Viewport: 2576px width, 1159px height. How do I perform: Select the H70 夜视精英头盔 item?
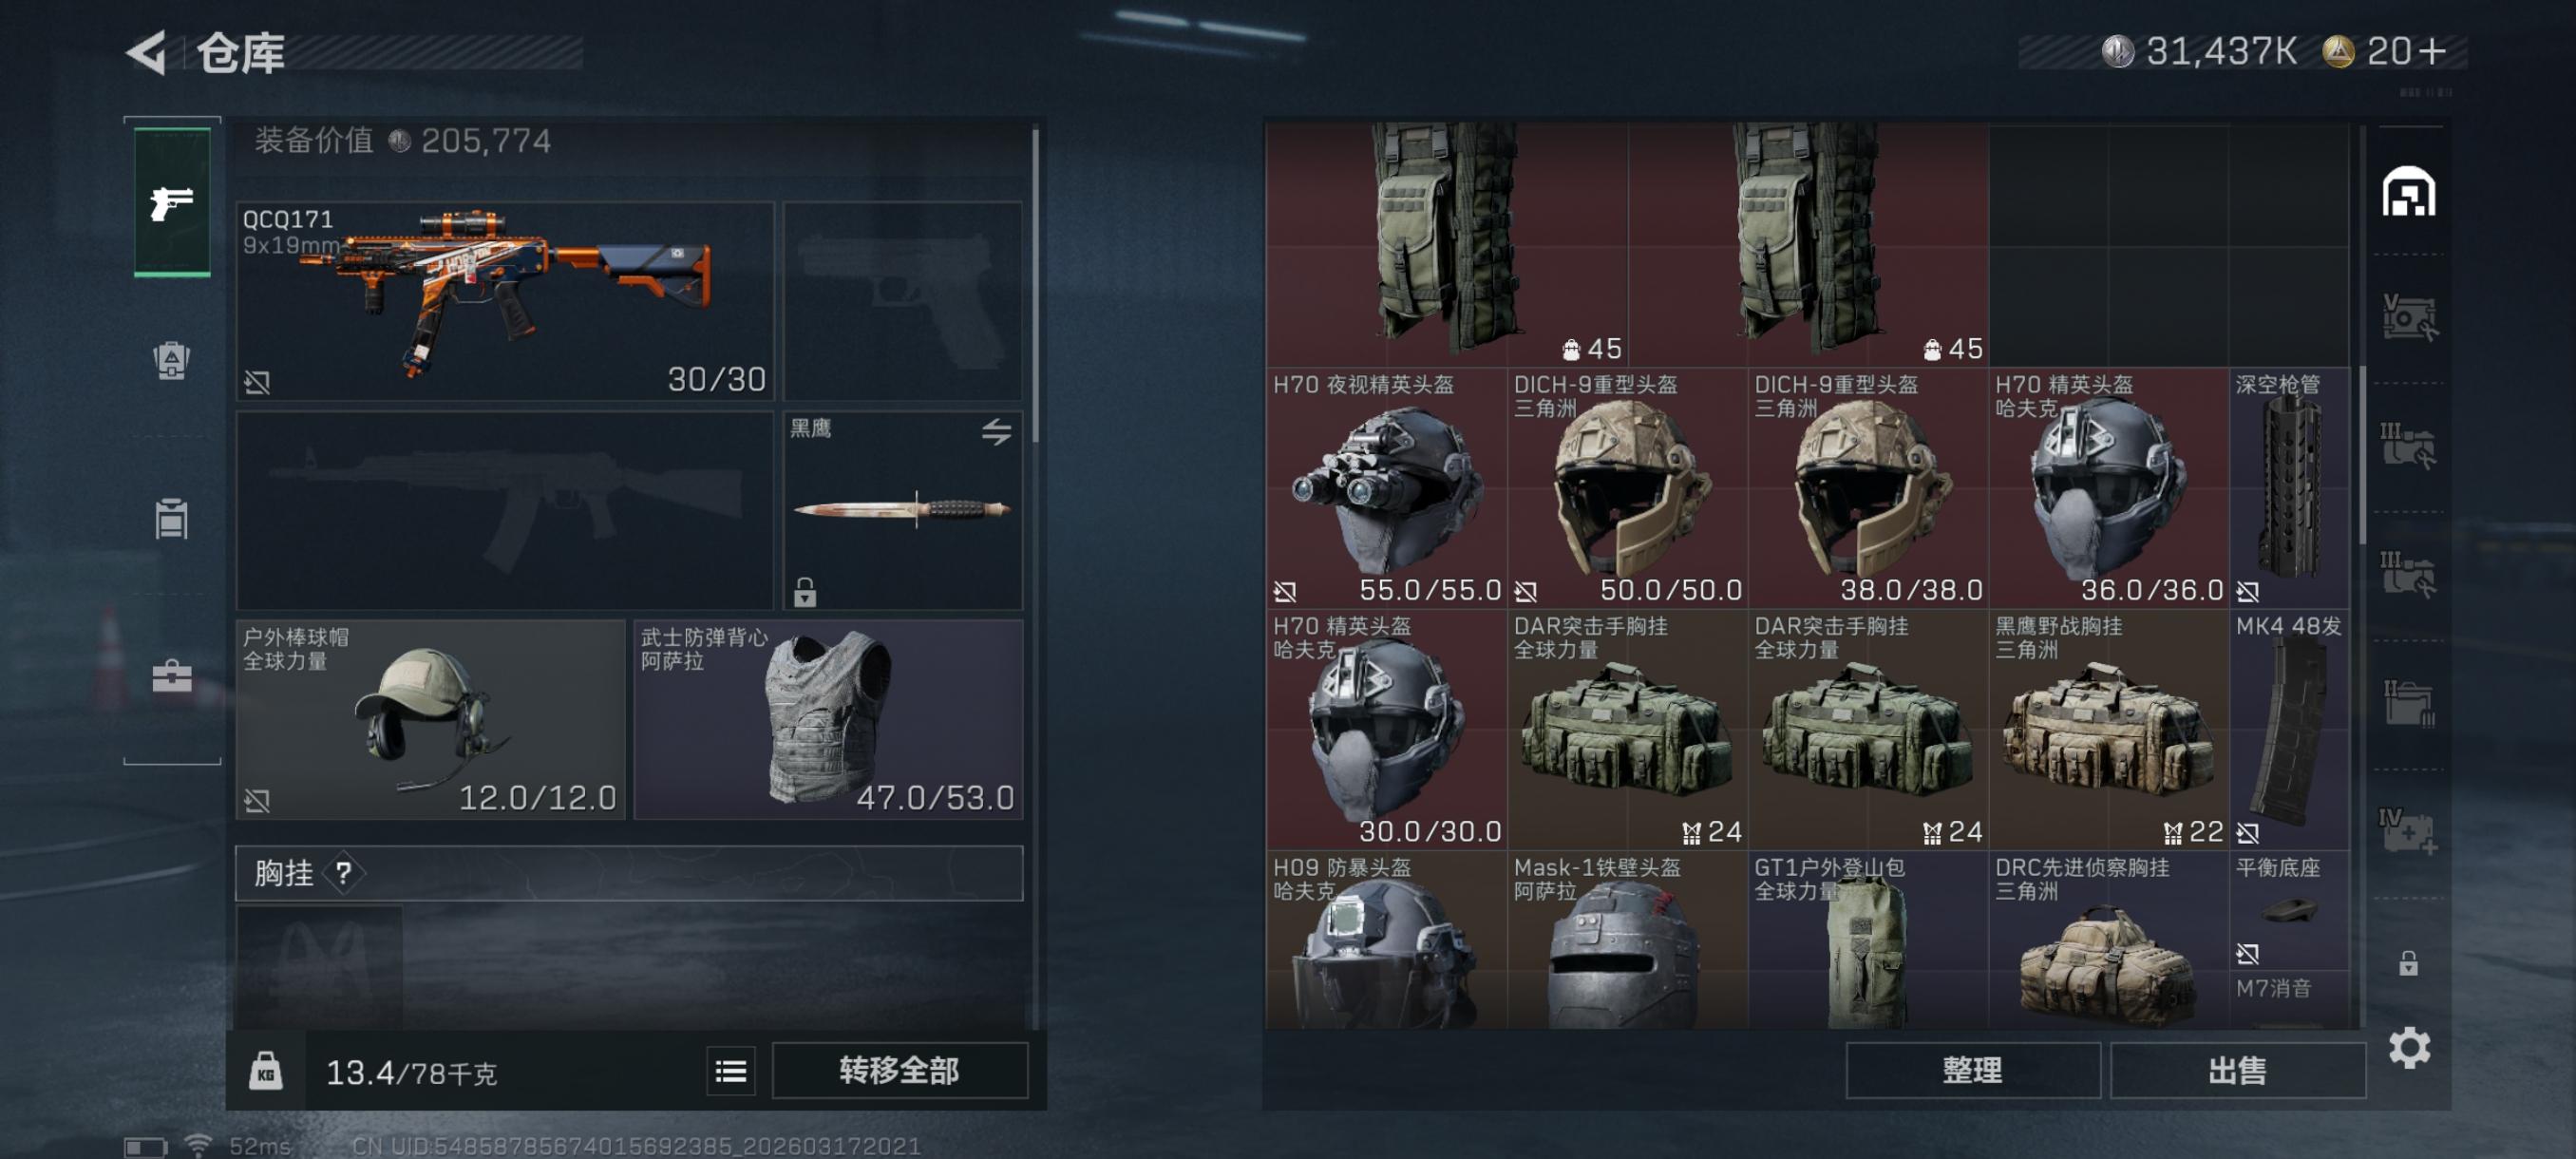1386,488
